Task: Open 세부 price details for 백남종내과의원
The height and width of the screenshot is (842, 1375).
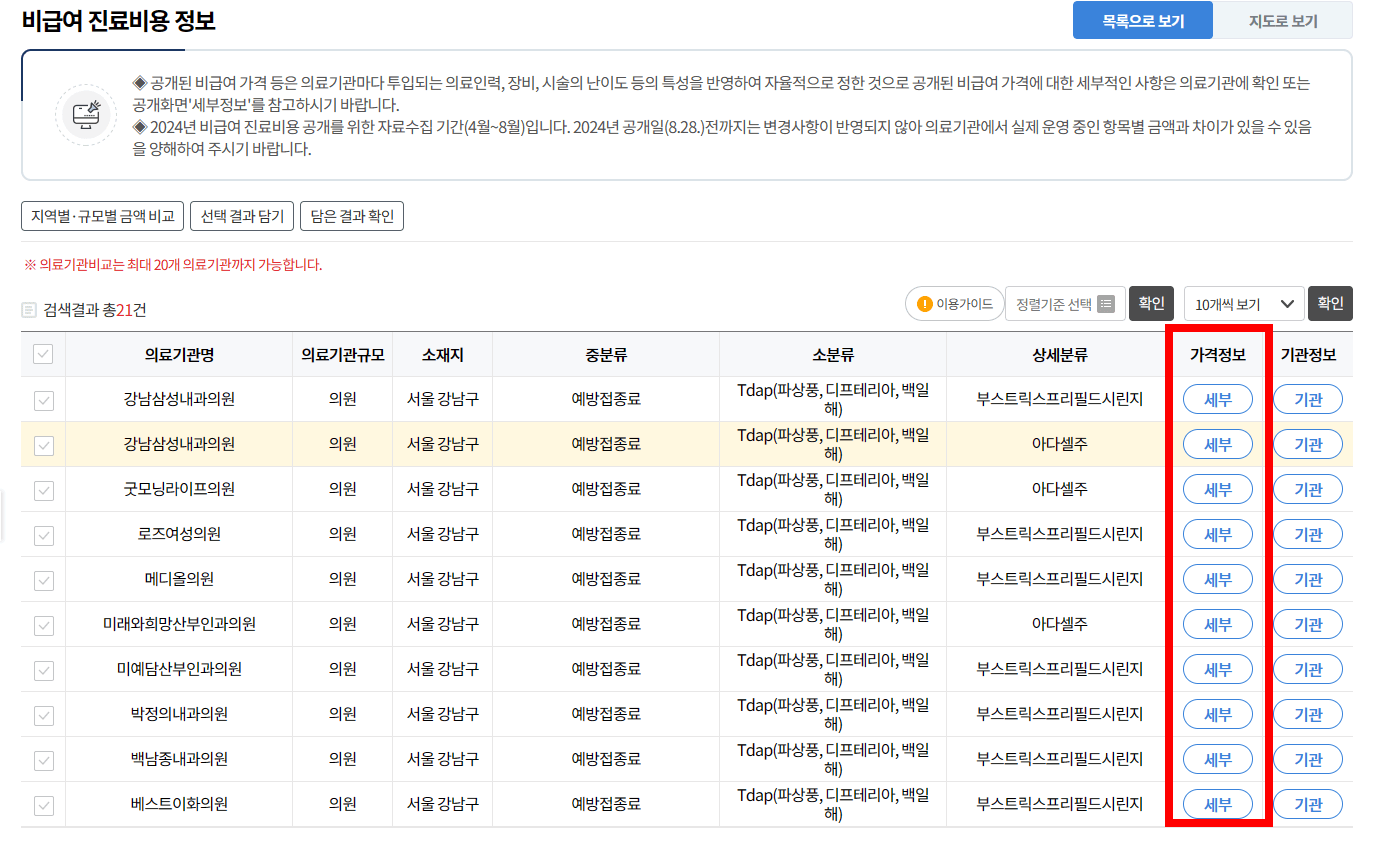Action: tap(1218, 759)
